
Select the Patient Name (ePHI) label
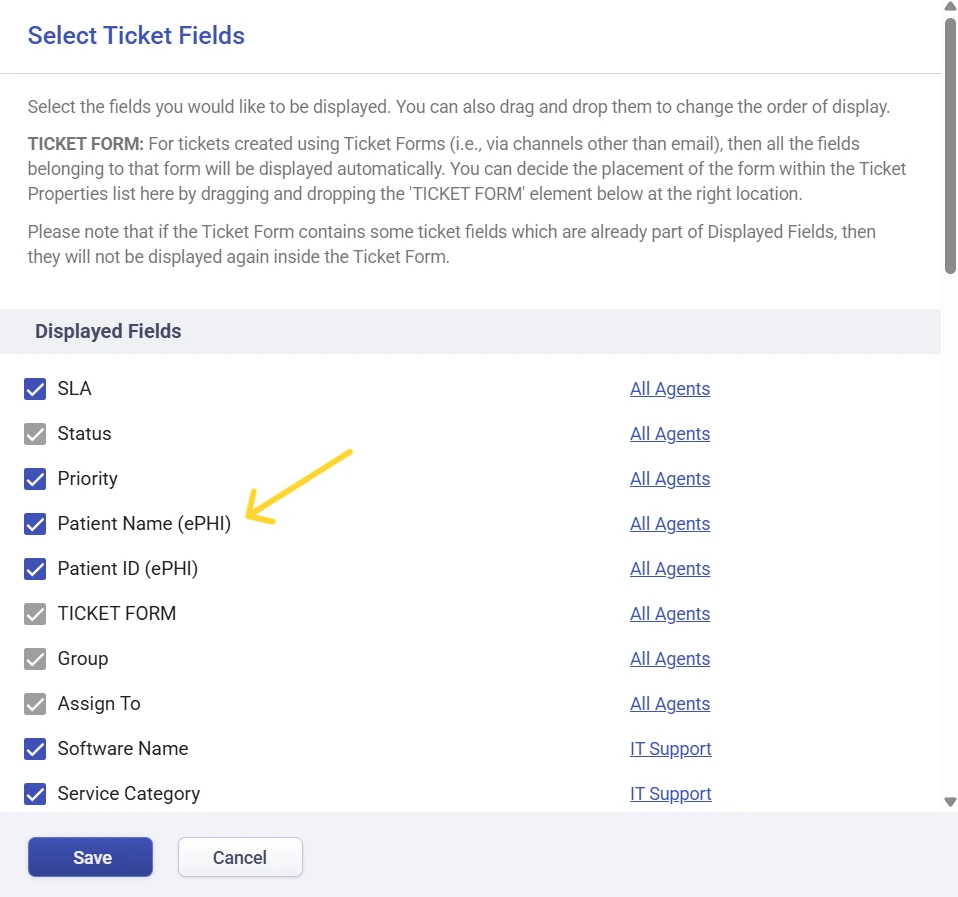point(144,524)
